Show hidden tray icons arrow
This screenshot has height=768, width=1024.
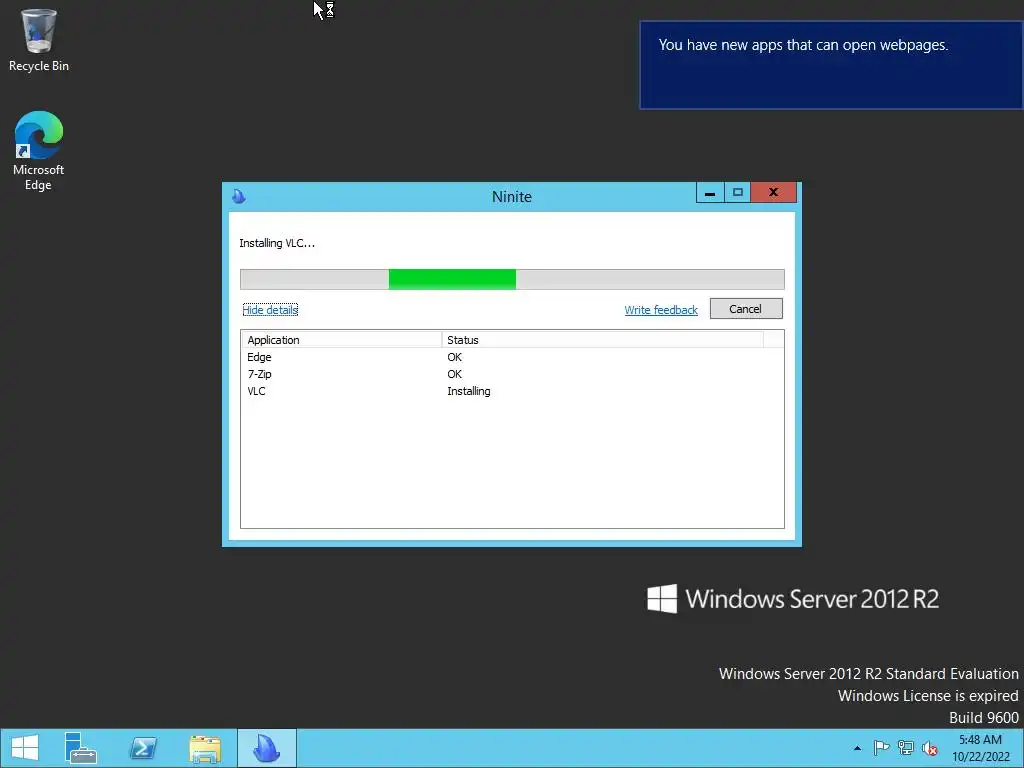pyautogui.click(x=857, y=748)
